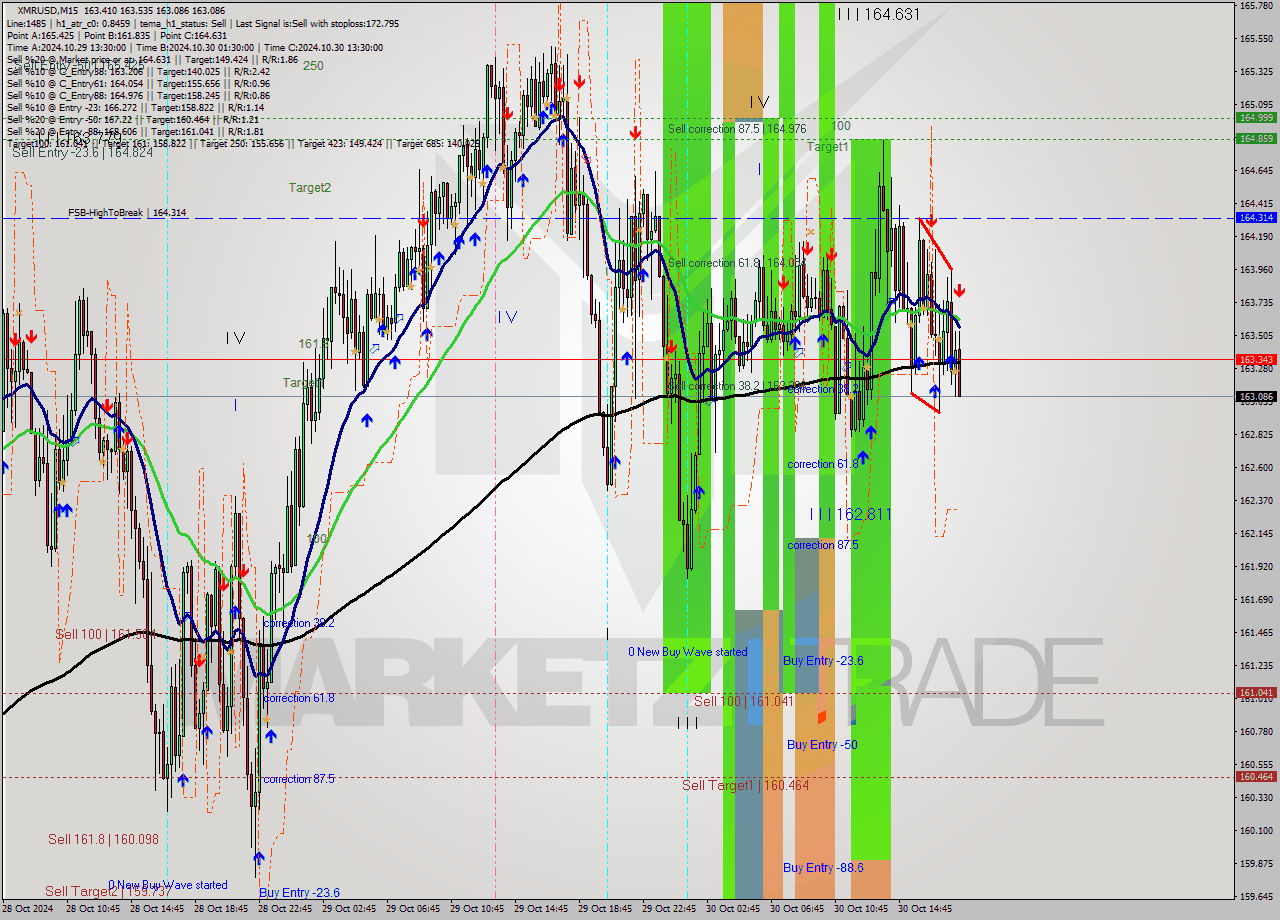1280x920 pixels.
Task: Click the '30 Oct 06:45' time axis label
Action: click(797, 909)
